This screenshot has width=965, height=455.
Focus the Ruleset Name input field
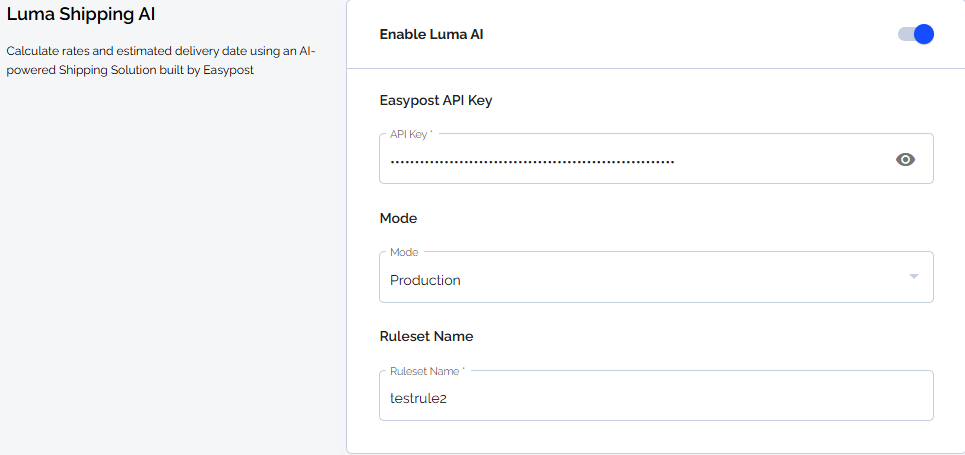656,395
